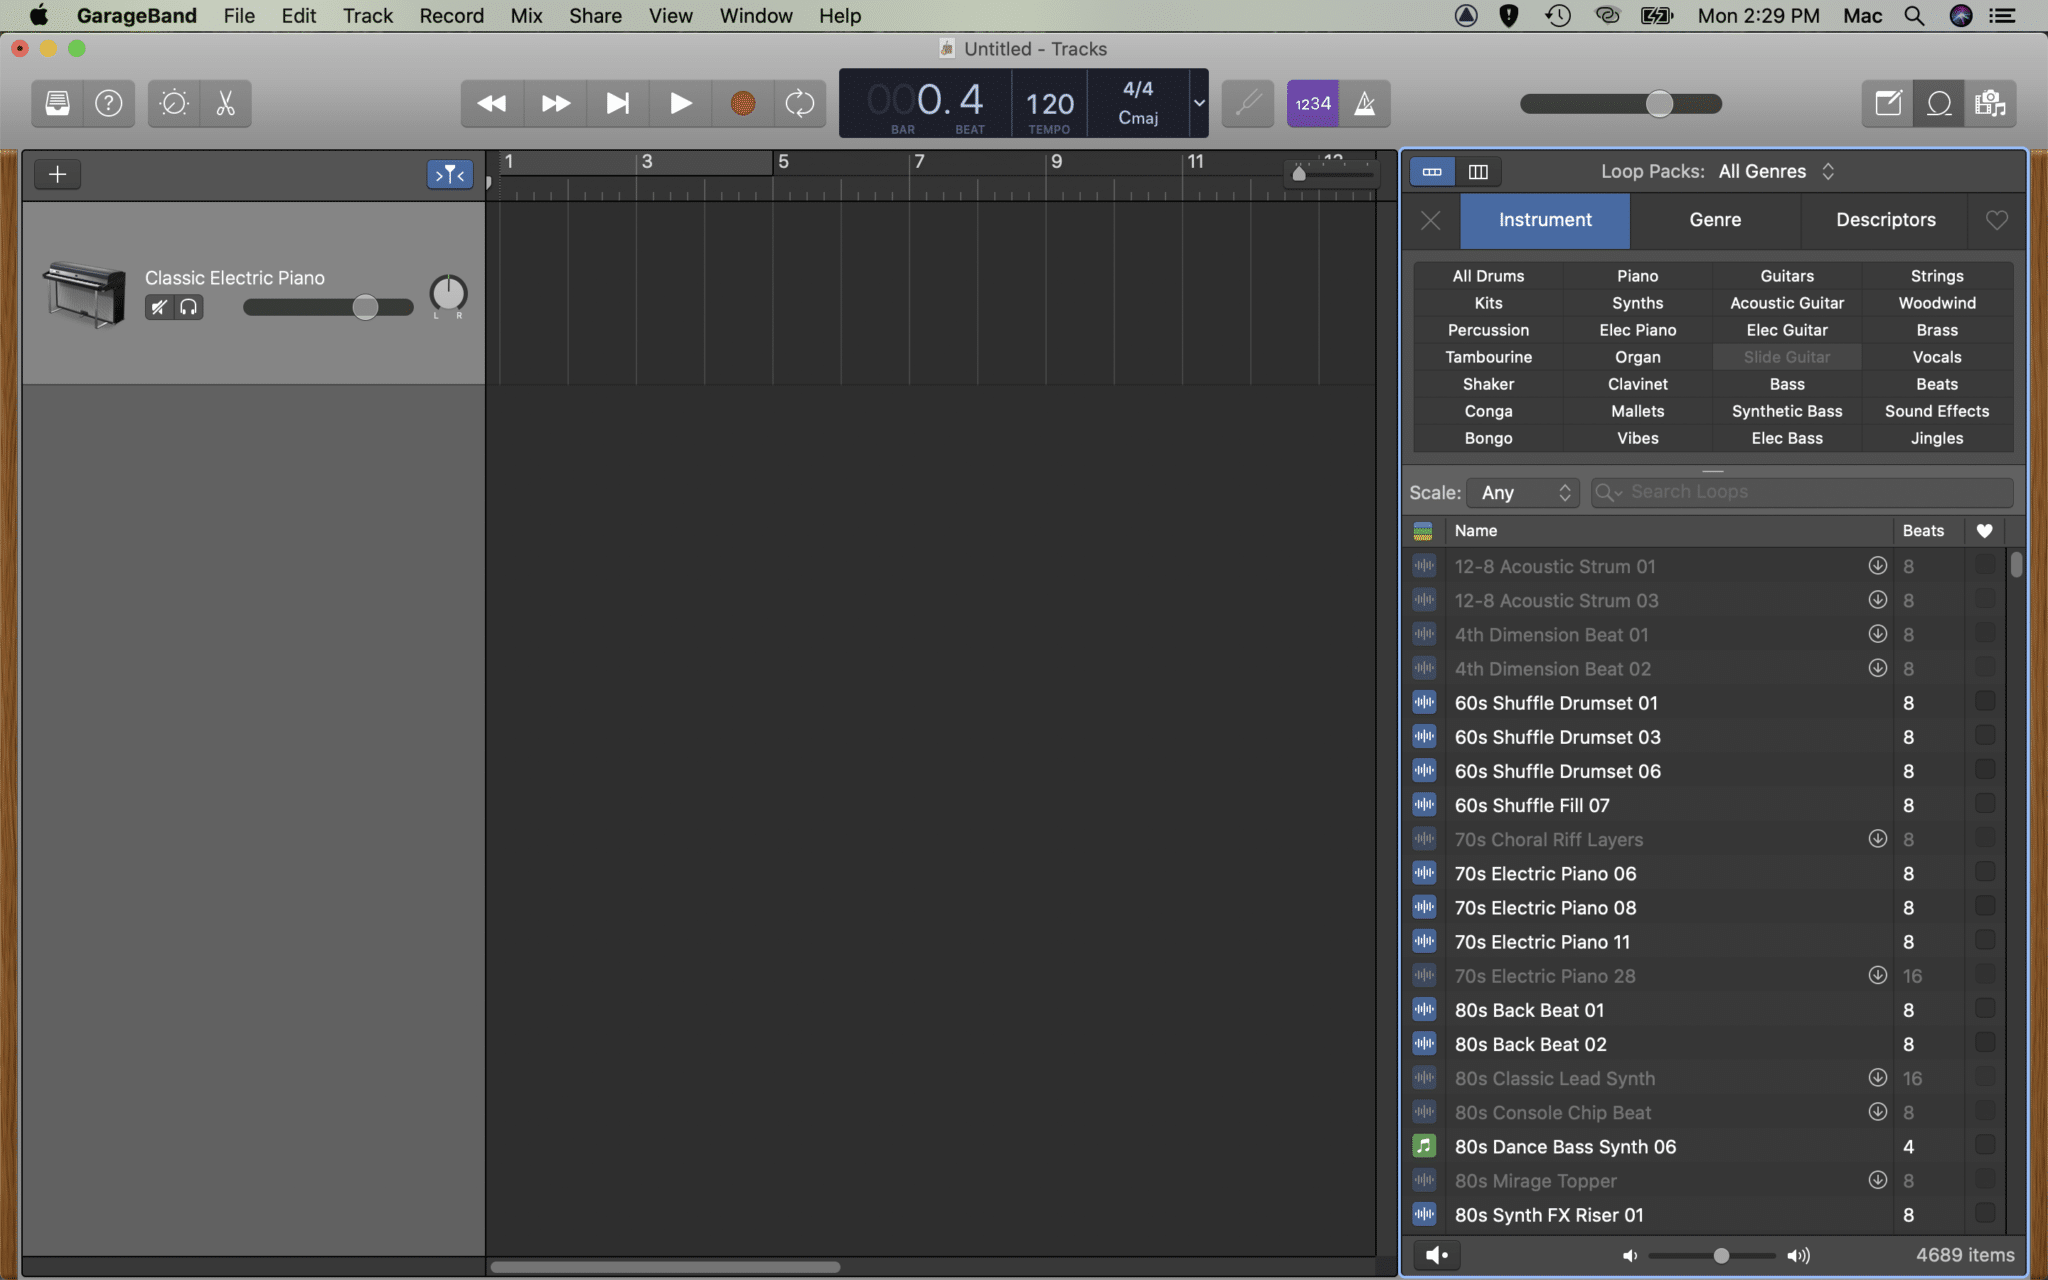The height and width of the screenshot is (1280, 2048).
Task: Open the Scale selection dropdown
Action: (1523, 492)
